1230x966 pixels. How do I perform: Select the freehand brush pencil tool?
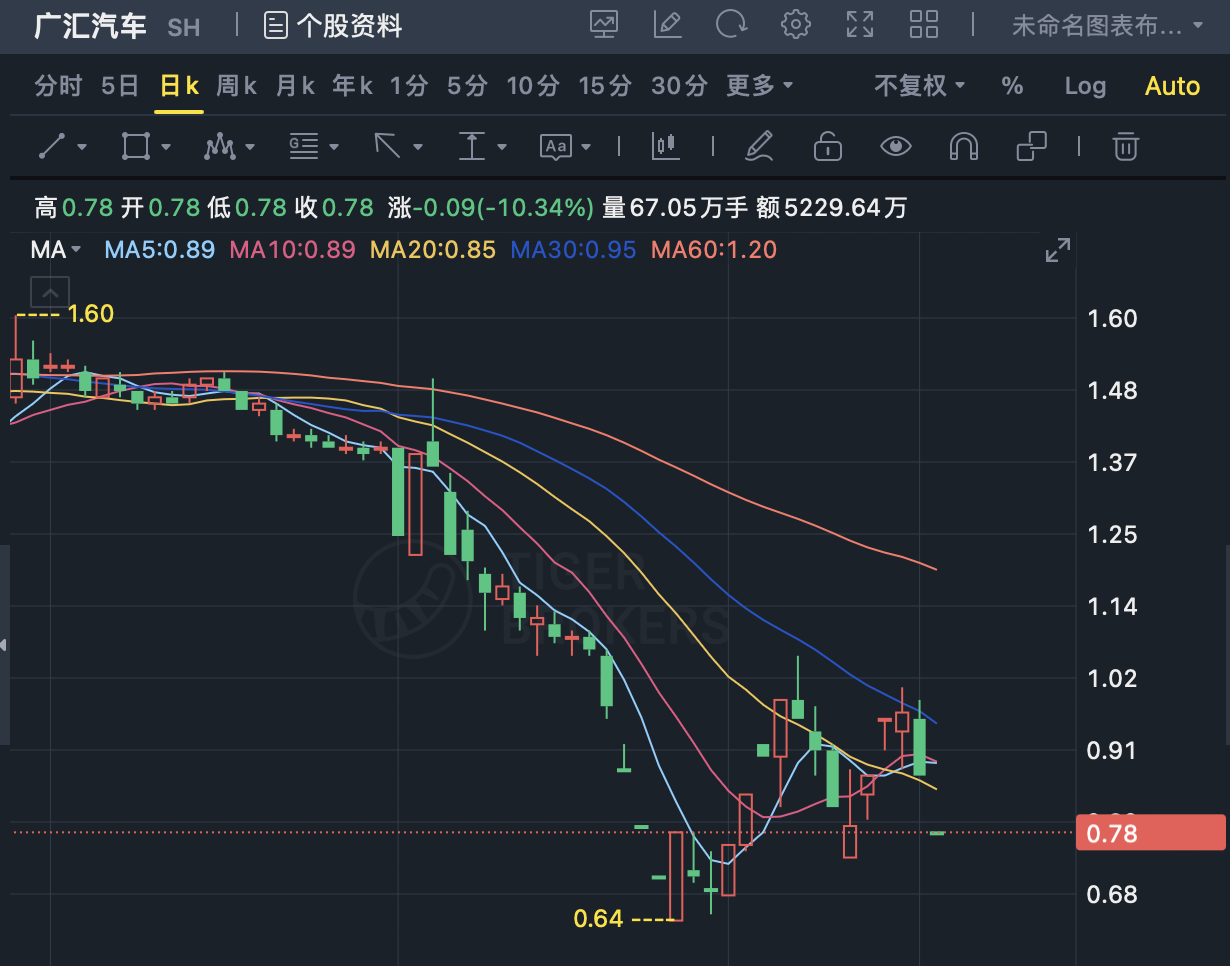coord(760,147)
